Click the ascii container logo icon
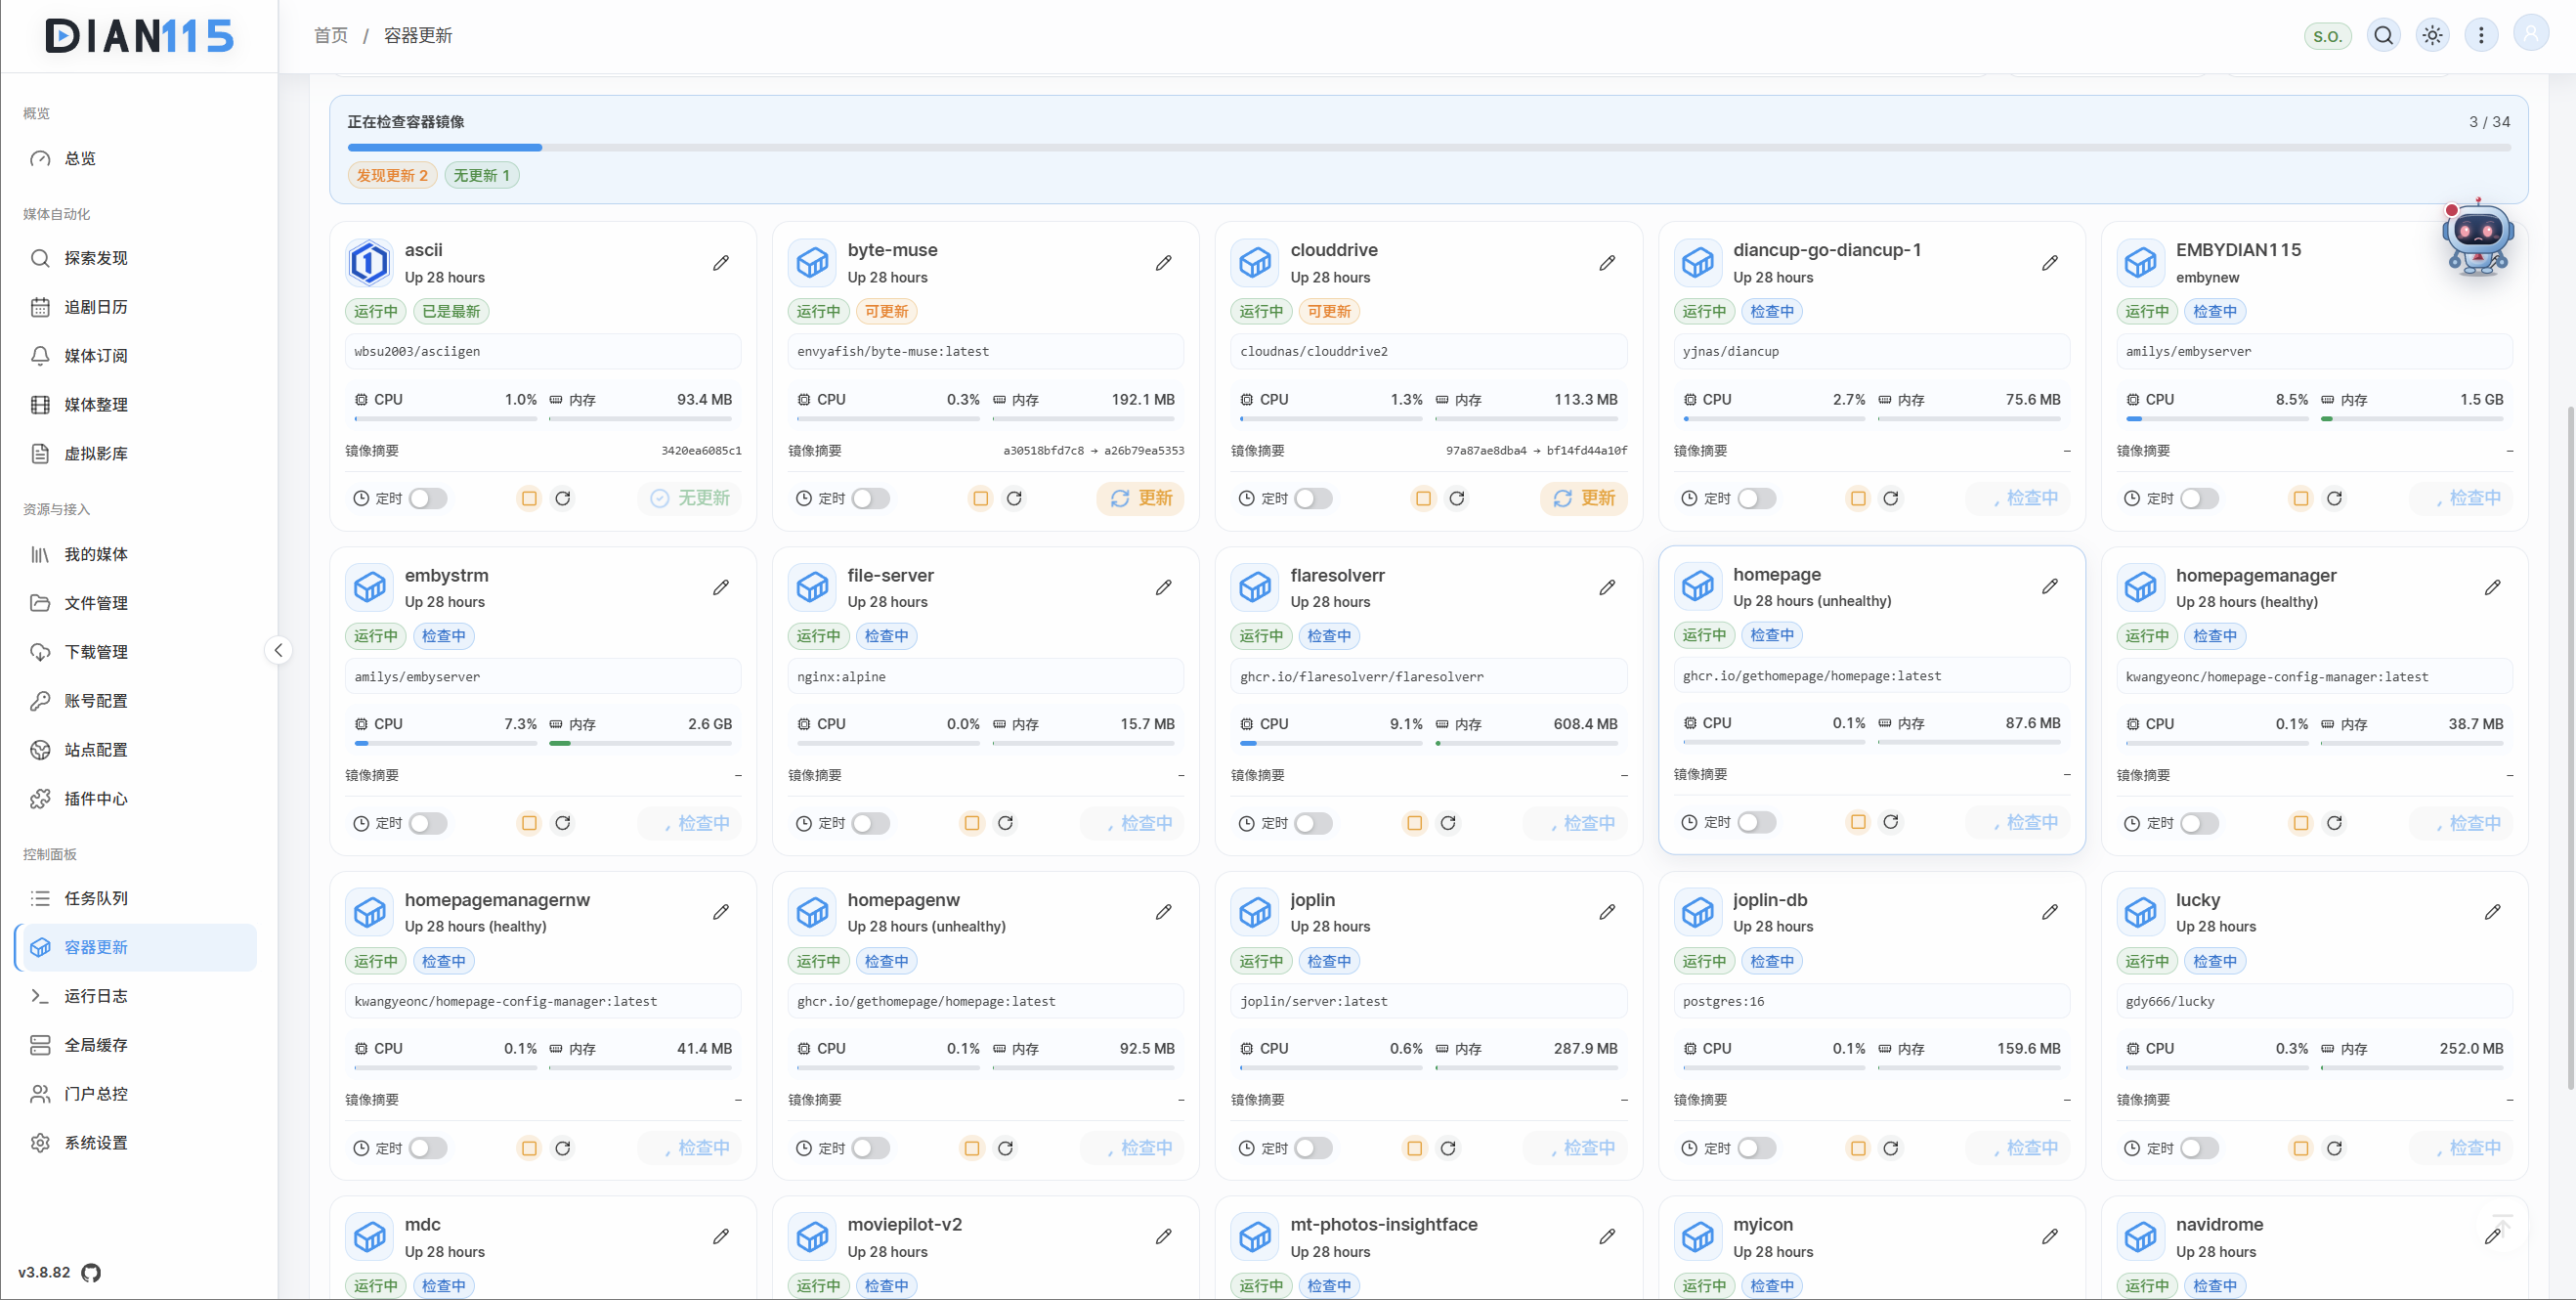 369,263
